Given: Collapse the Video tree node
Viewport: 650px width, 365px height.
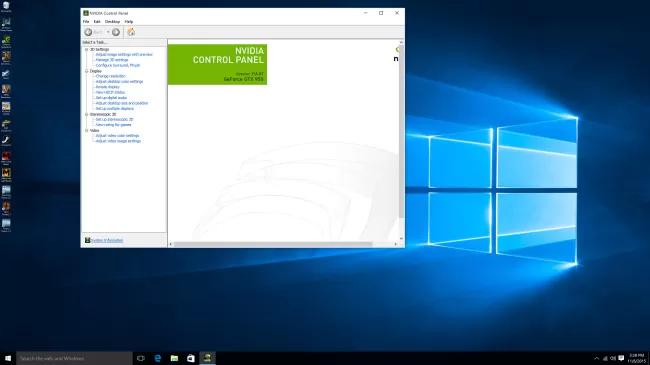Looking at the screenshot, I should pos(87,130).
